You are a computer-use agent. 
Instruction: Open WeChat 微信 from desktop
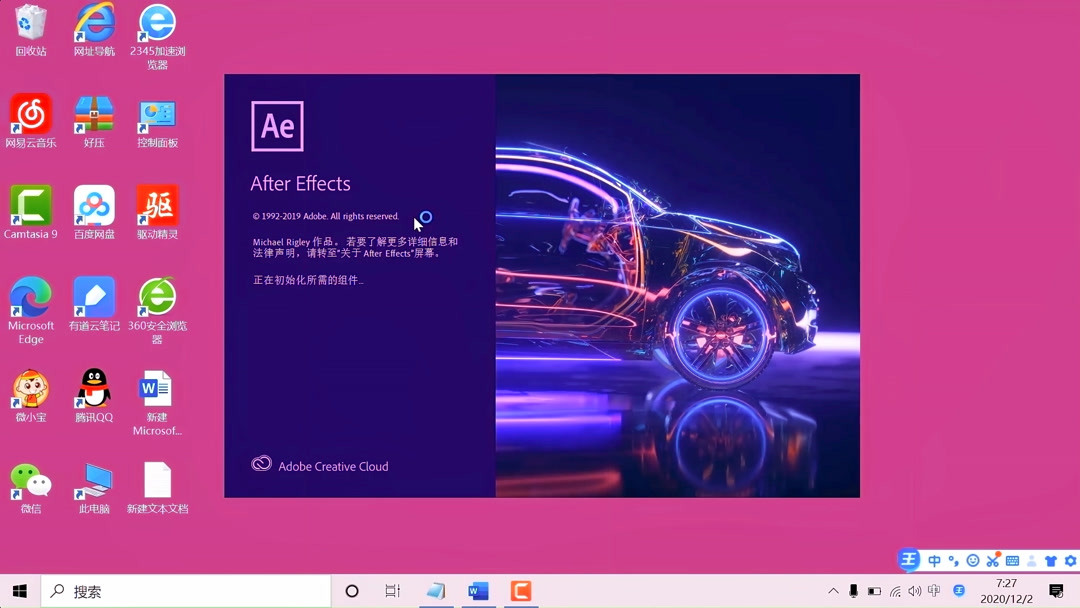(30, 480)
